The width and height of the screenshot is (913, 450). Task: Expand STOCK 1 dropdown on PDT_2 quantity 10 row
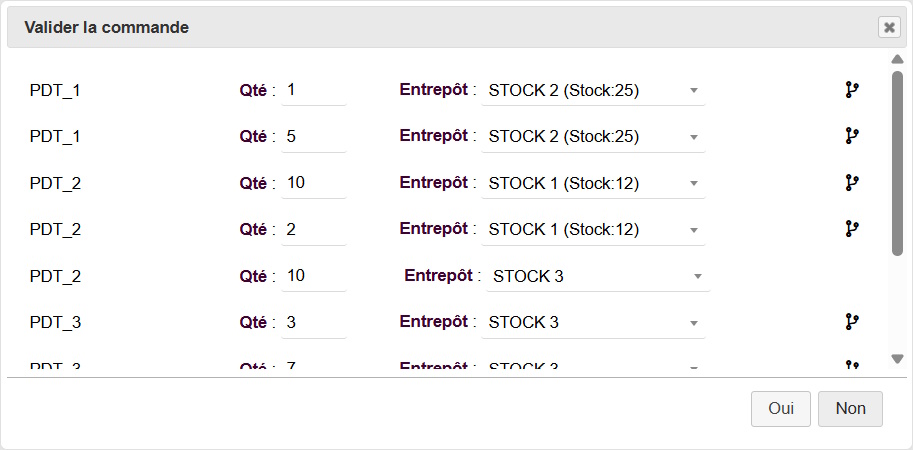pos(593,183)
